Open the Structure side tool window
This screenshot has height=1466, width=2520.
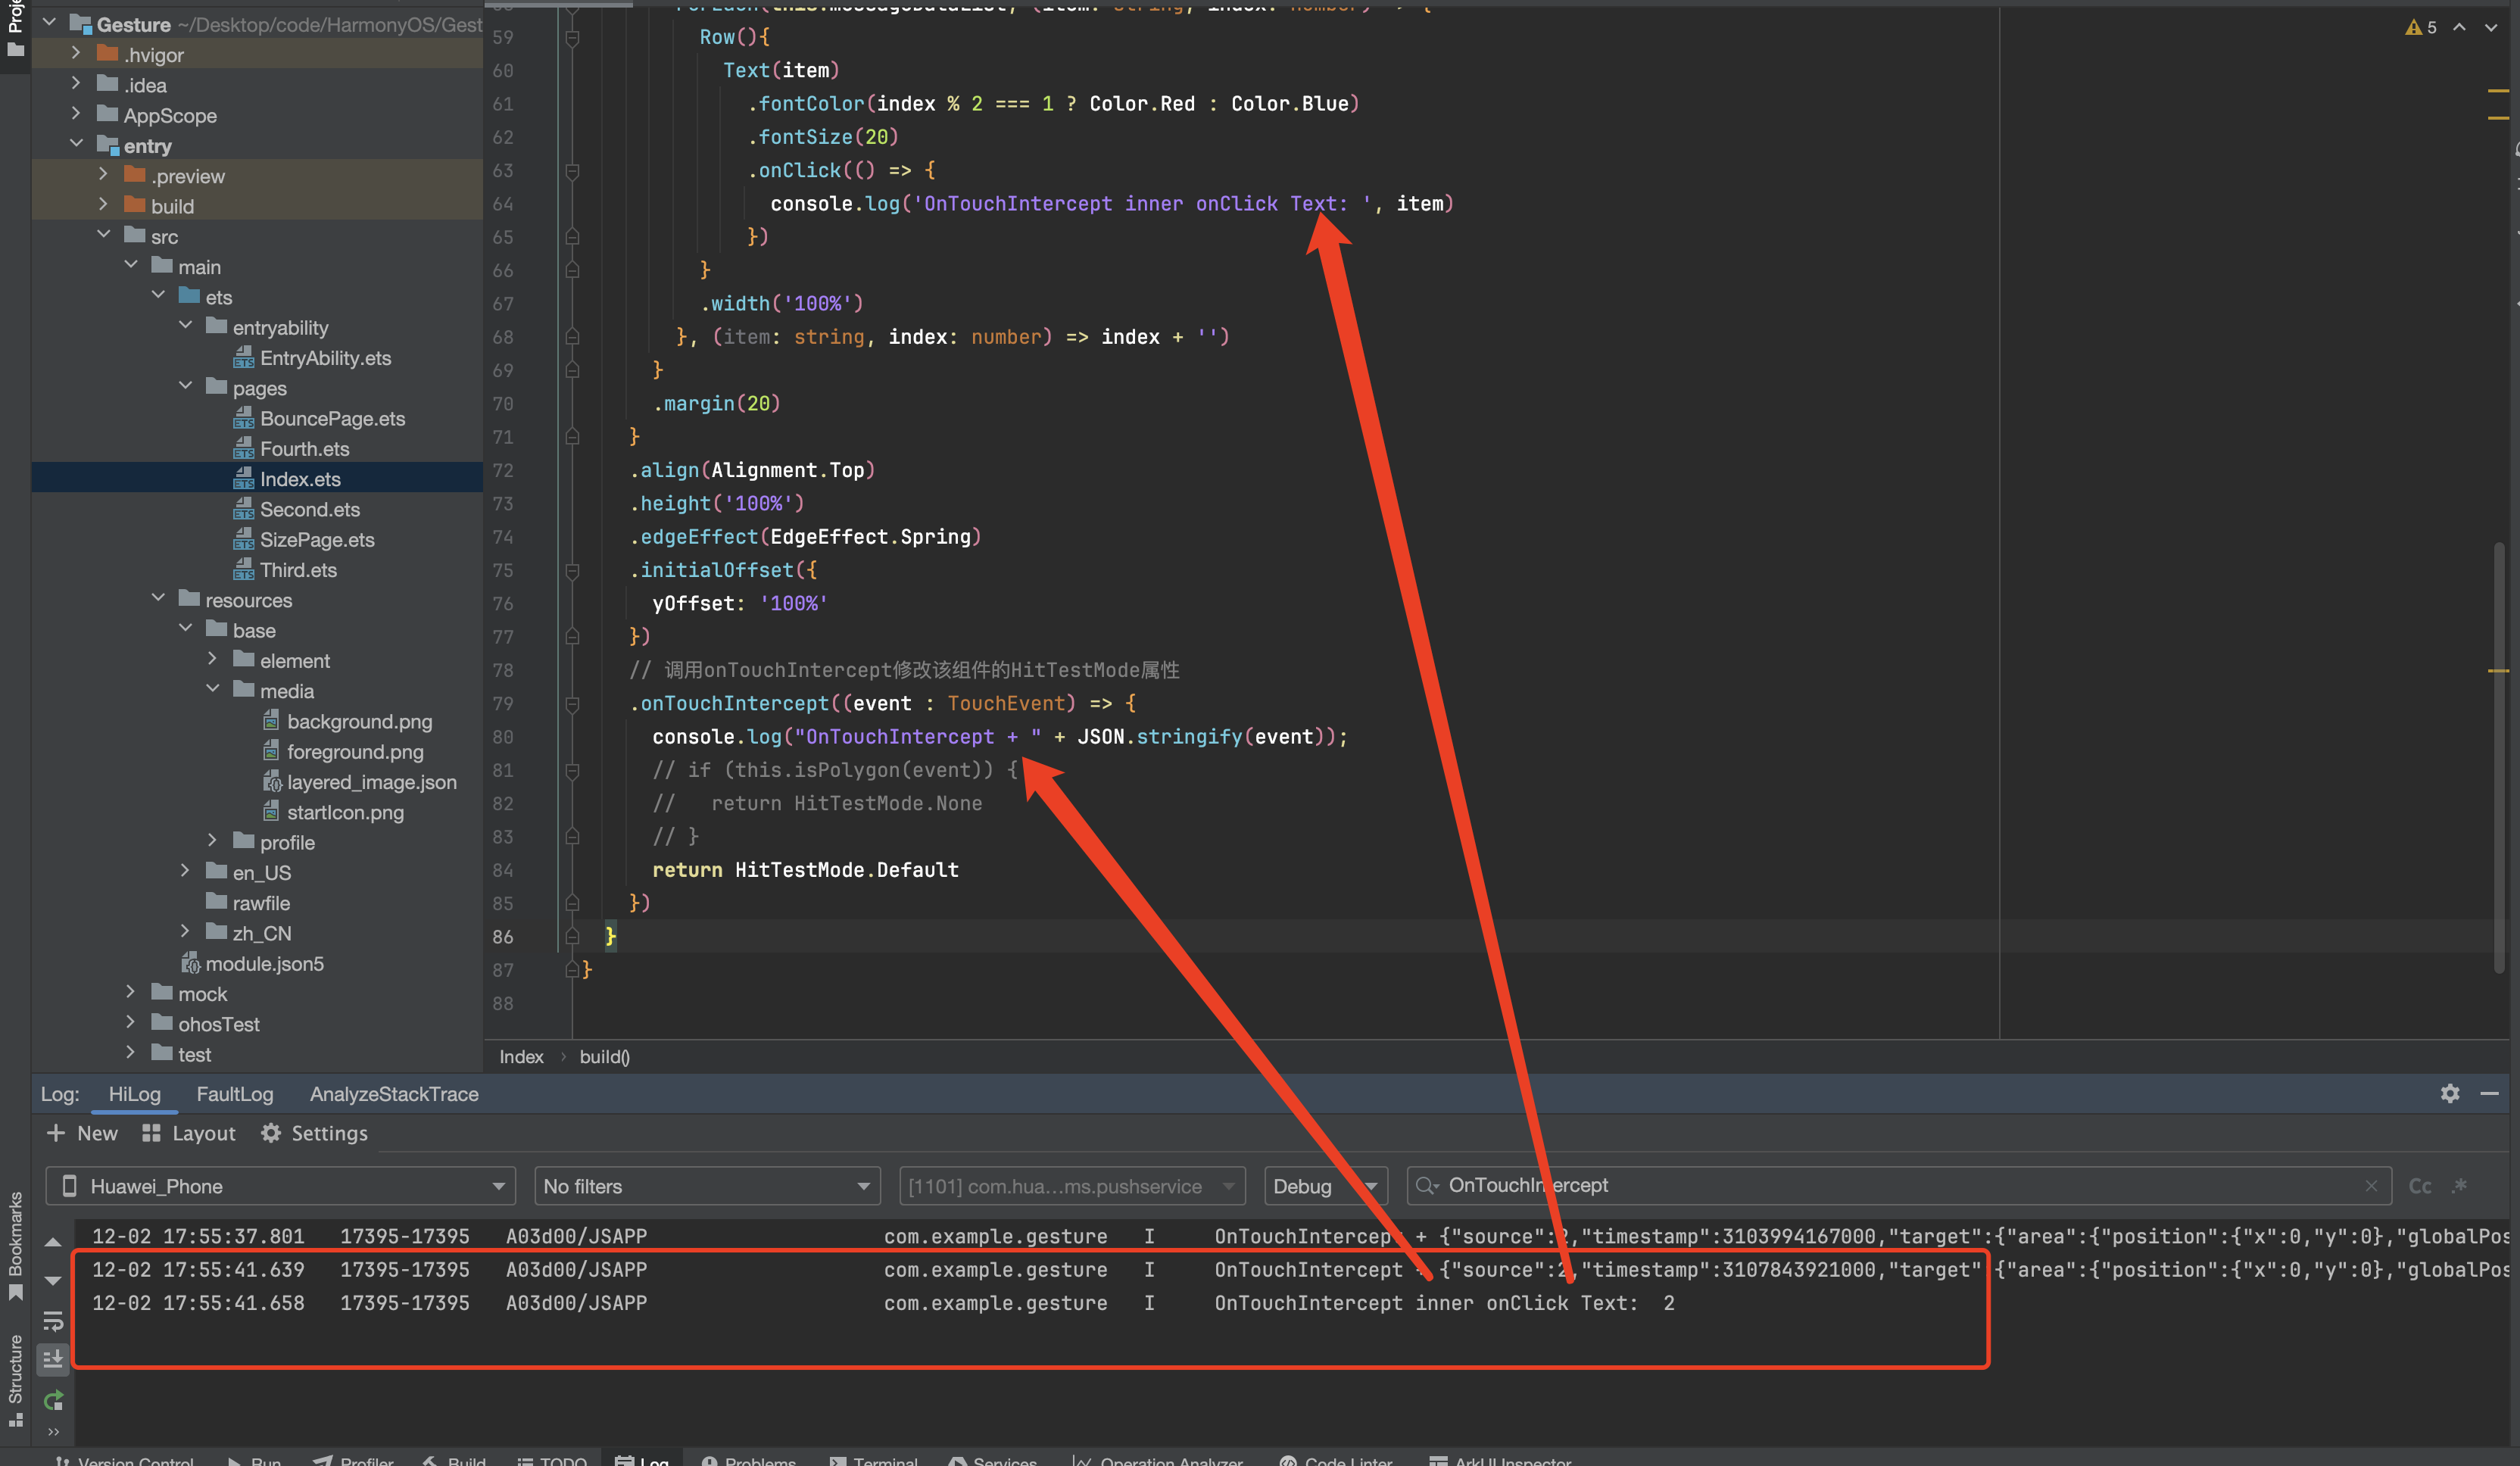[15, 1380]
